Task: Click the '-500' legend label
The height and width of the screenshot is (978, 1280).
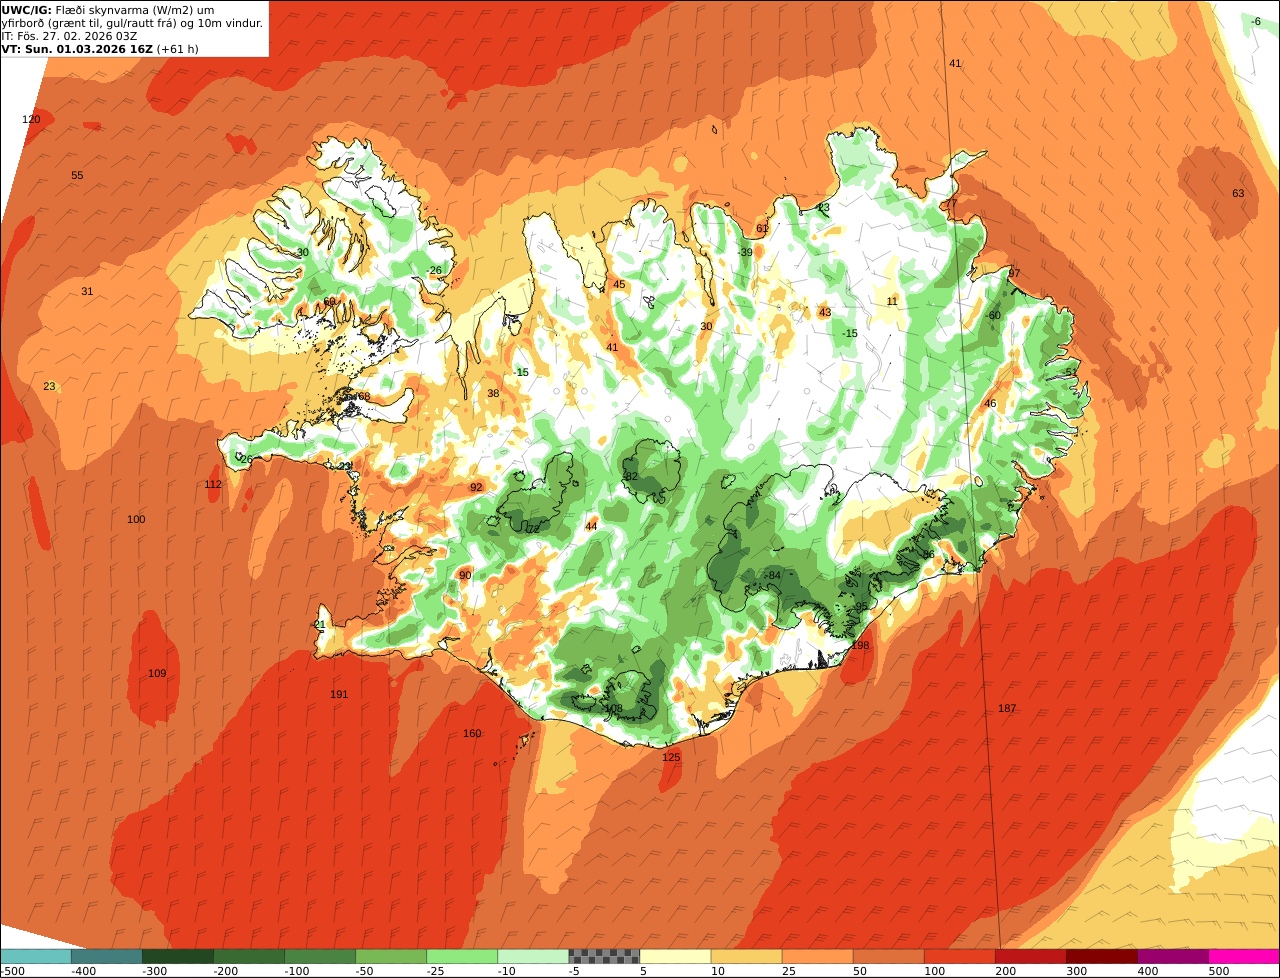Action: pyautogui.click(x=13, y=971)
